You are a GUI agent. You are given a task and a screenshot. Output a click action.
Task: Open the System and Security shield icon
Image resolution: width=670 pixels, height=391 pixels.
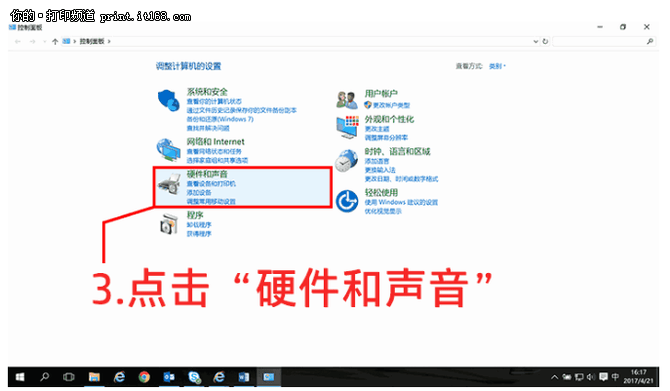(x=168, y=100)
